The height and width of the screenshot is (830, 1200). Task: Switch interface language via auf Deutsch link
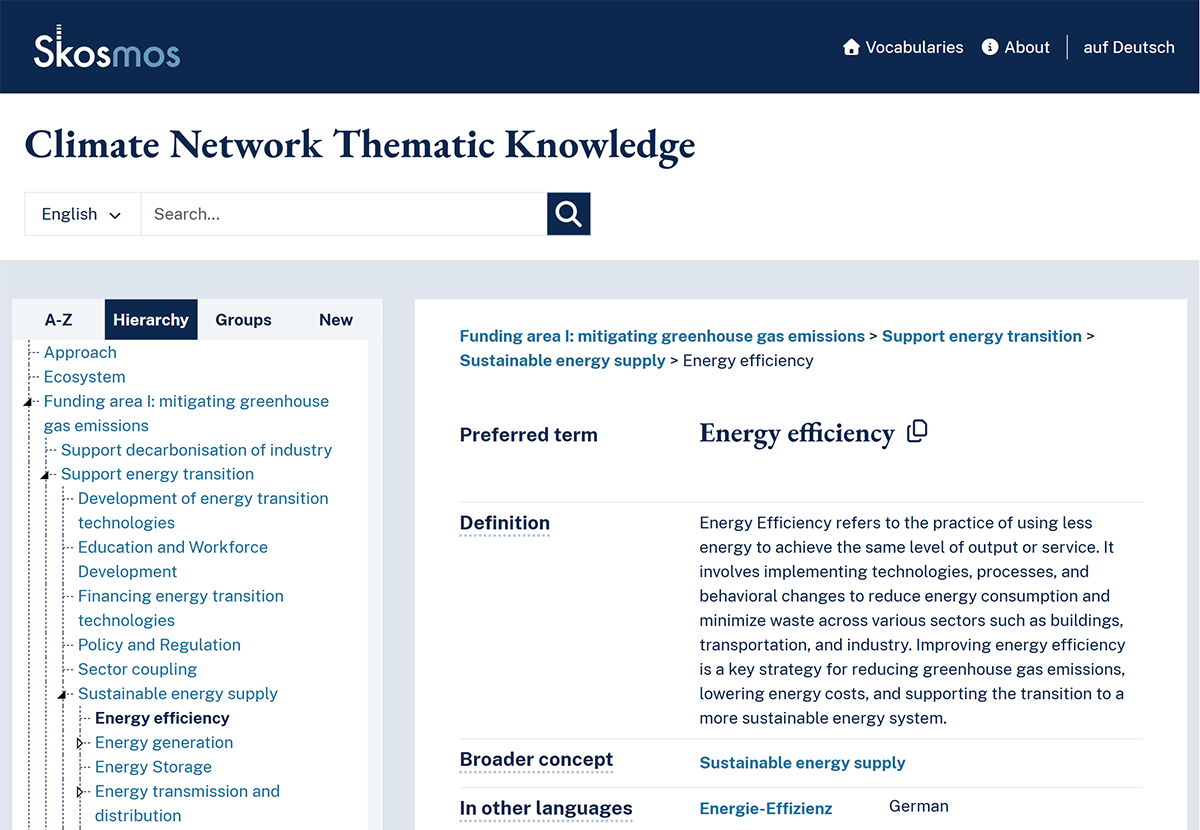1128,47
